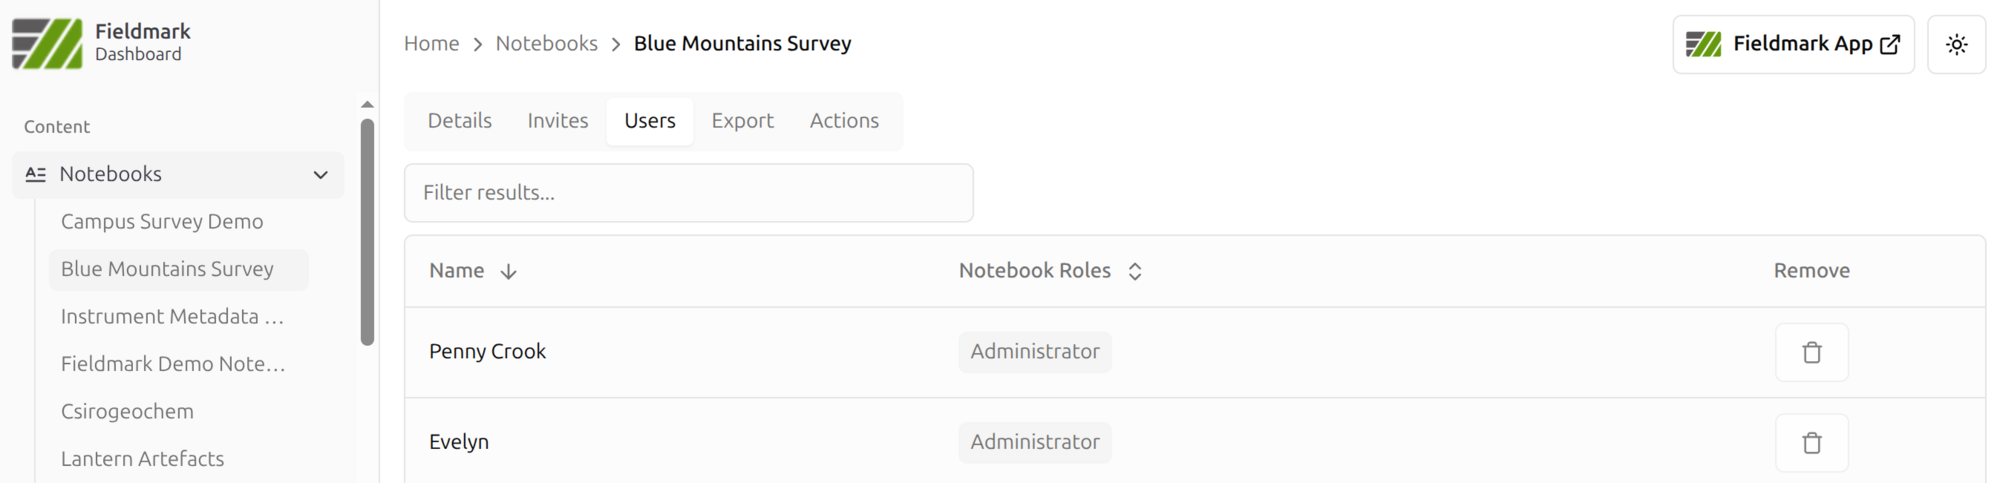Open the Invites tab
The image size is (2000, 483).
pos(557,121)
